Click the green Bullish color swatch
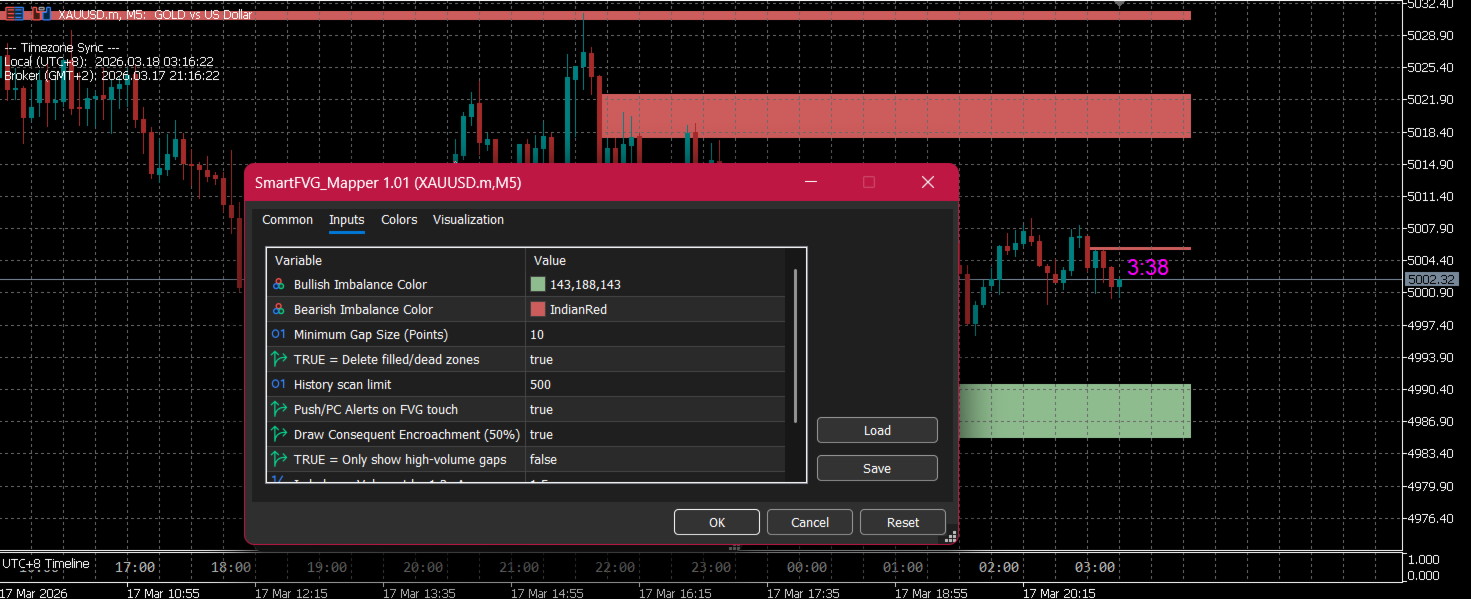The width and height of the screenshot is (1471, 599). (x=538, y=285)
